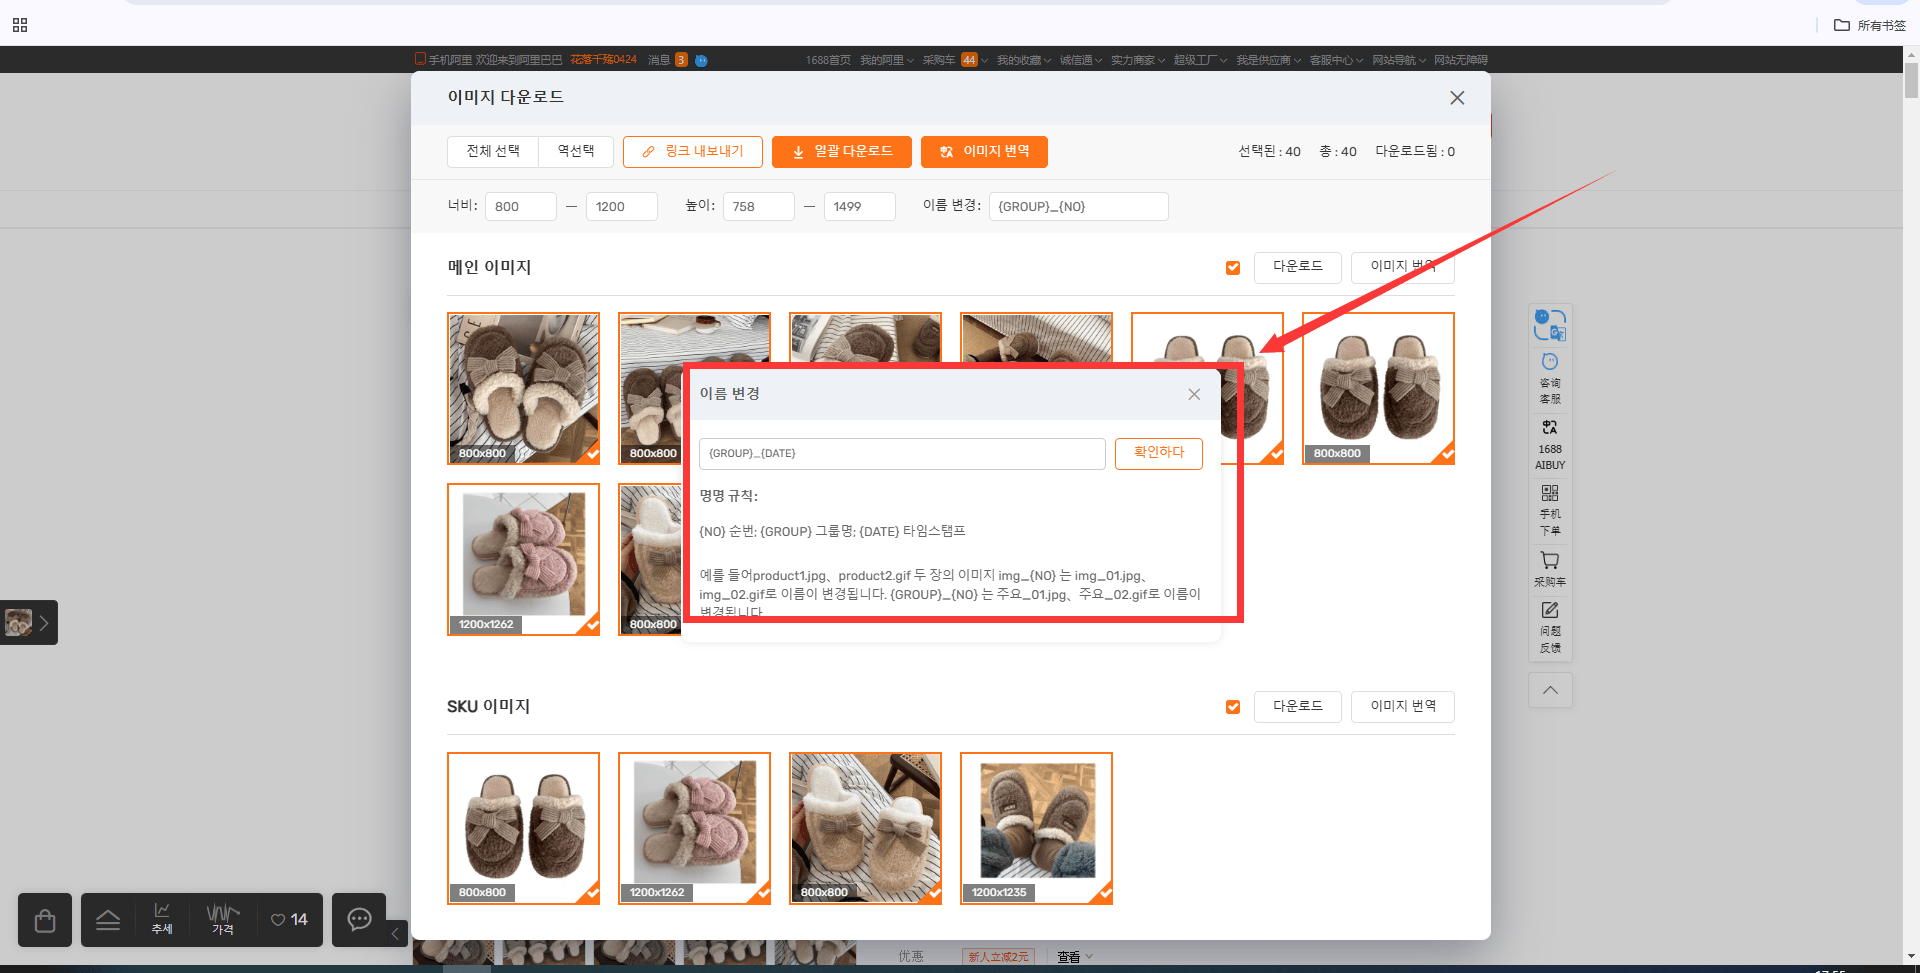Click the rename pattern input field in dialog

pyautogui.click(x=902, y=453)
